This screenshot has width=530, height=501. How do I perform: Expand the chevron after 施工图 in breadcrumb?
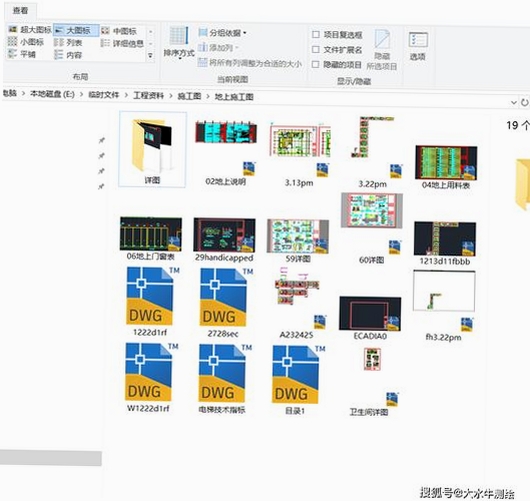pyautogui.click(x=208, y=97)
